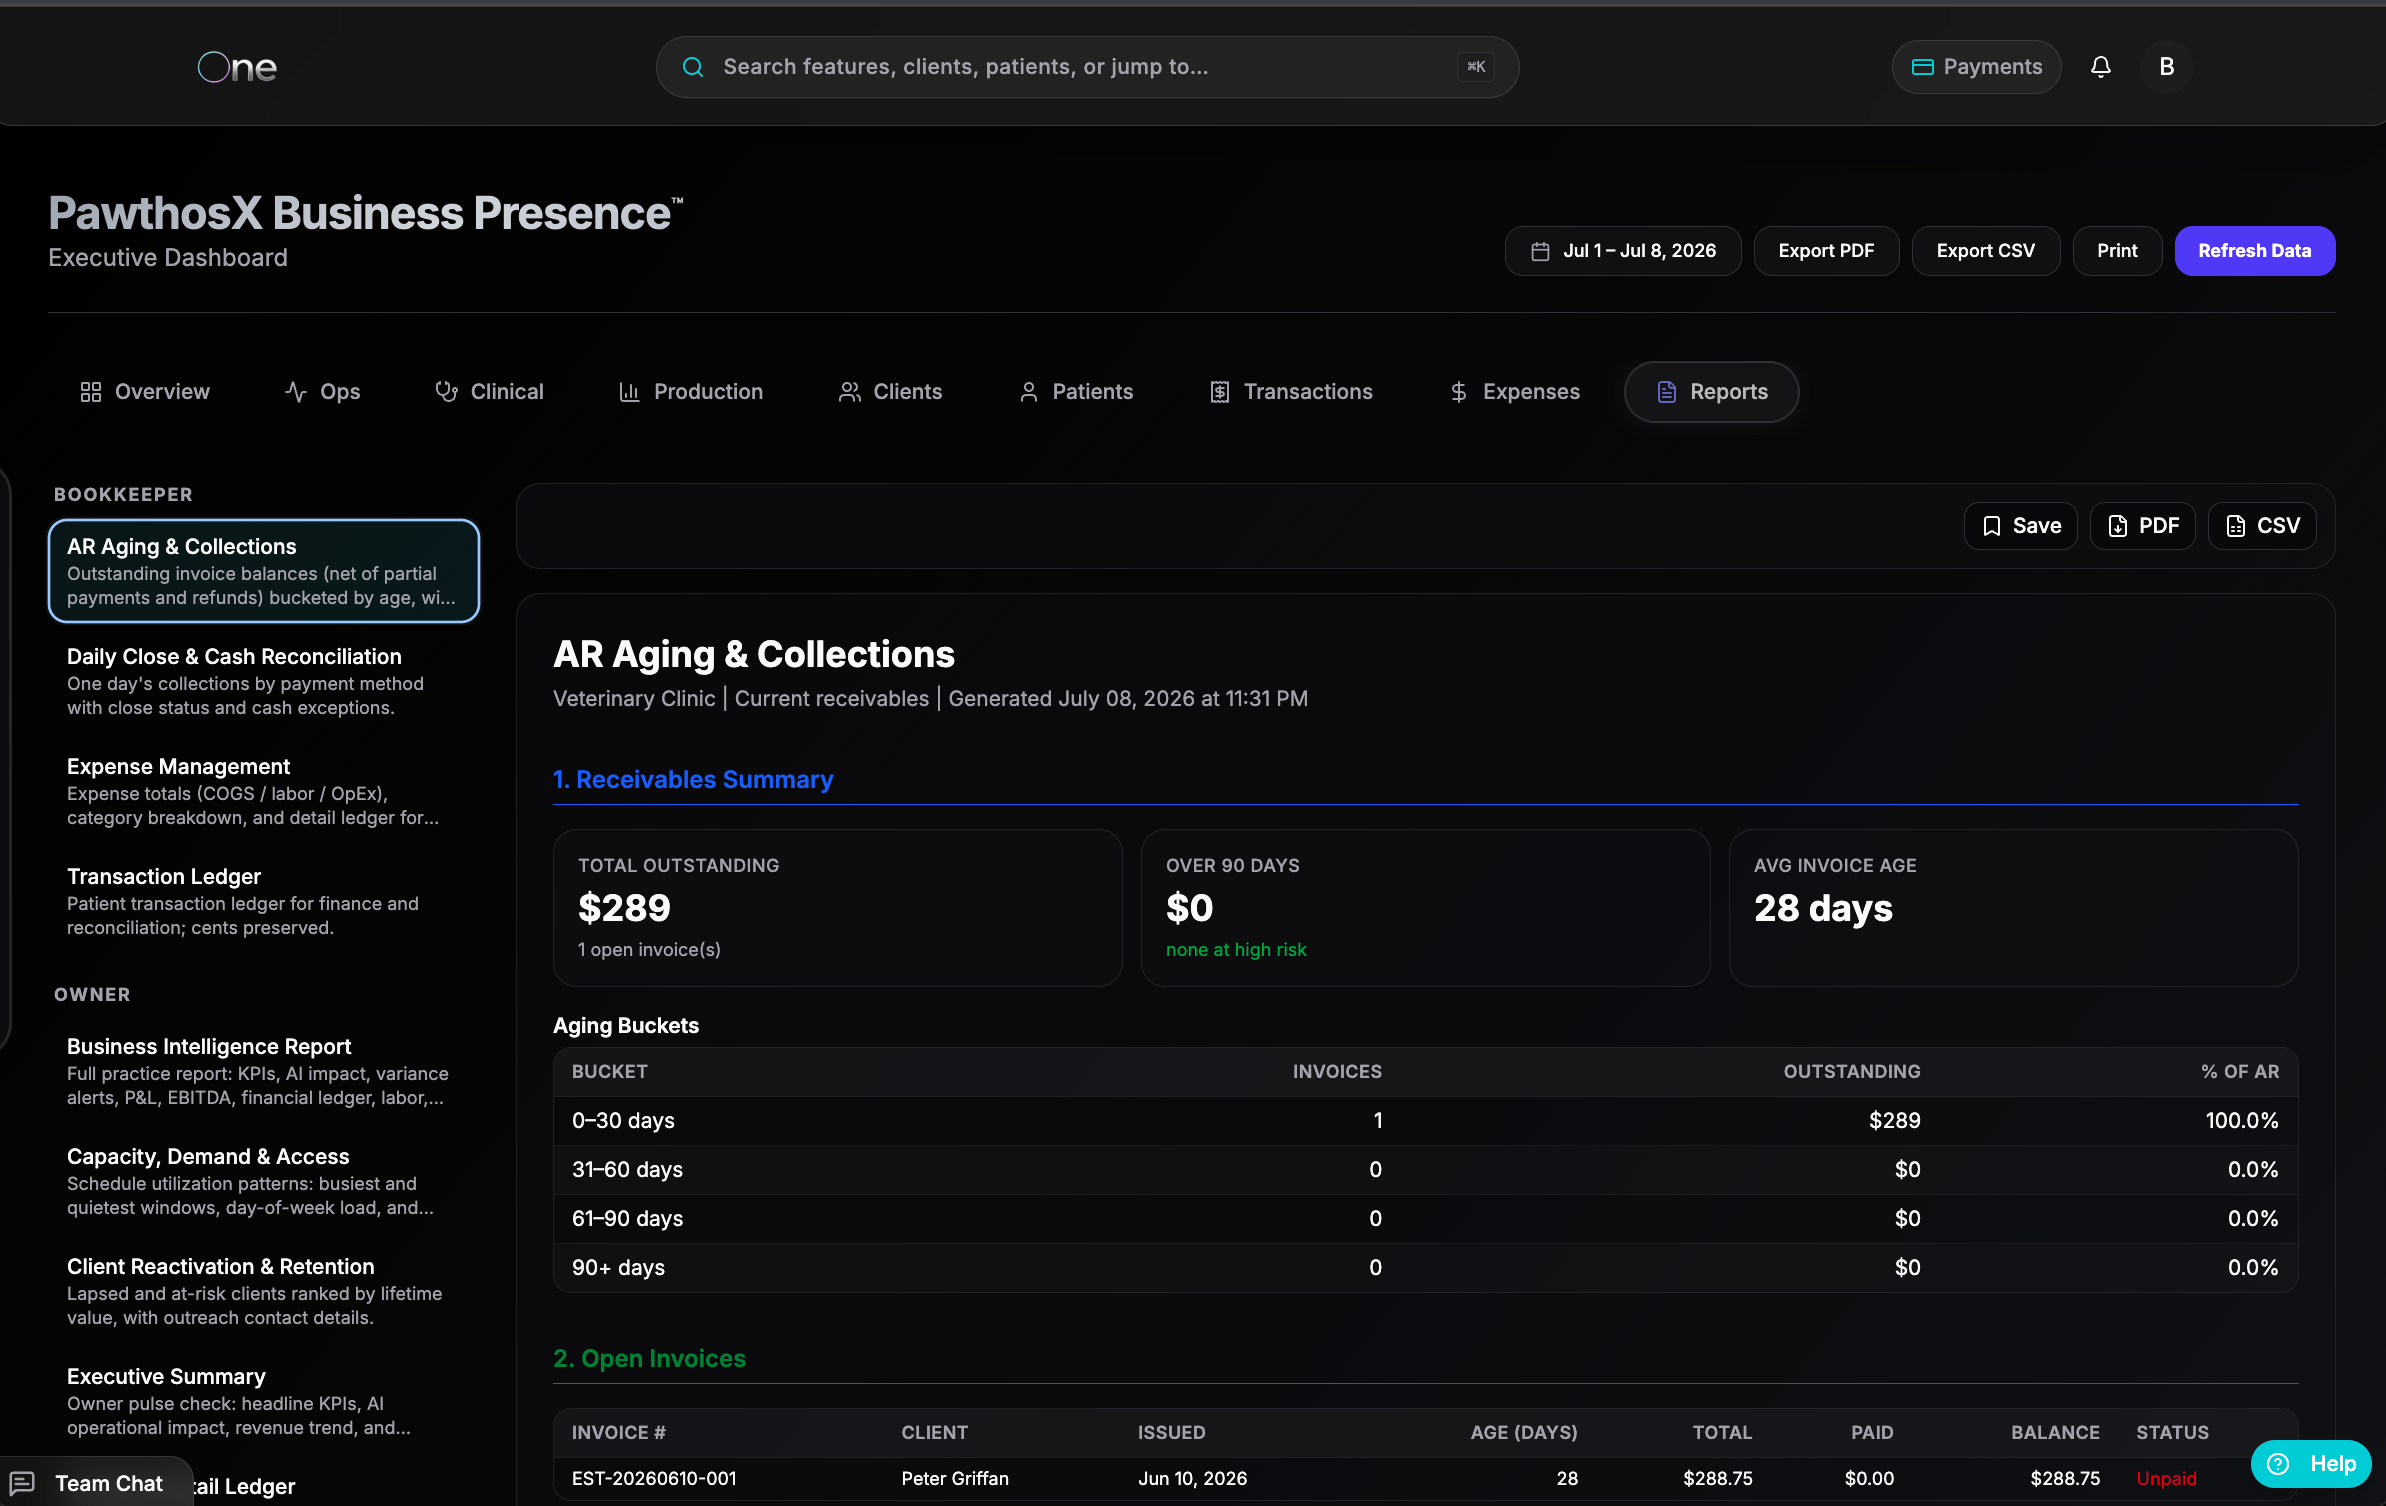The image size is (2386, 1506).
Task: Click the 1. Receivables Summary heading
Action: pos(693,780)
